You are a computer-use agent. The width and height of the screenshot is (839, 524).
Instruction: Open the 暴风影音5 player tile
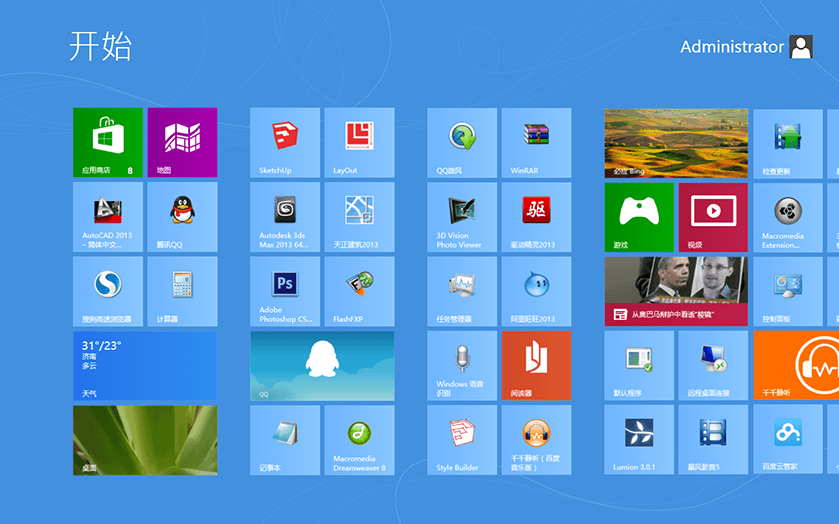[x=713, y=439]
